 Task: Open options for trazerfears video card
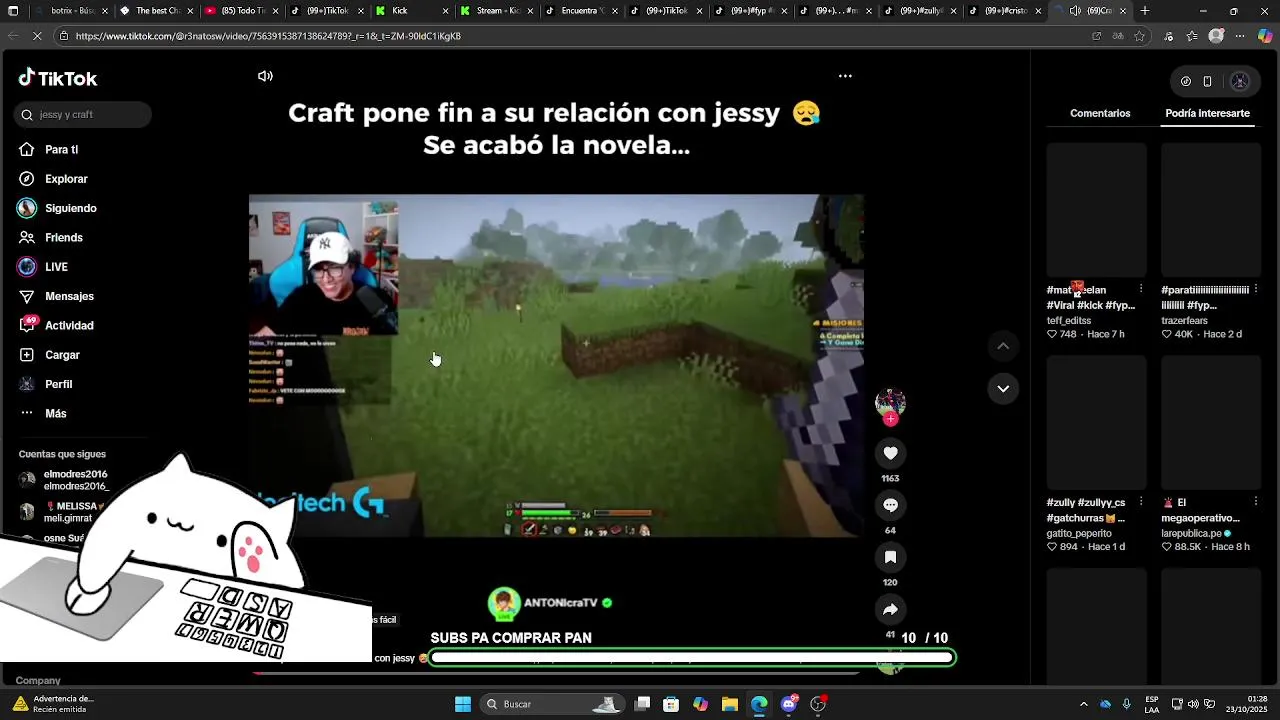point(1256,289)
